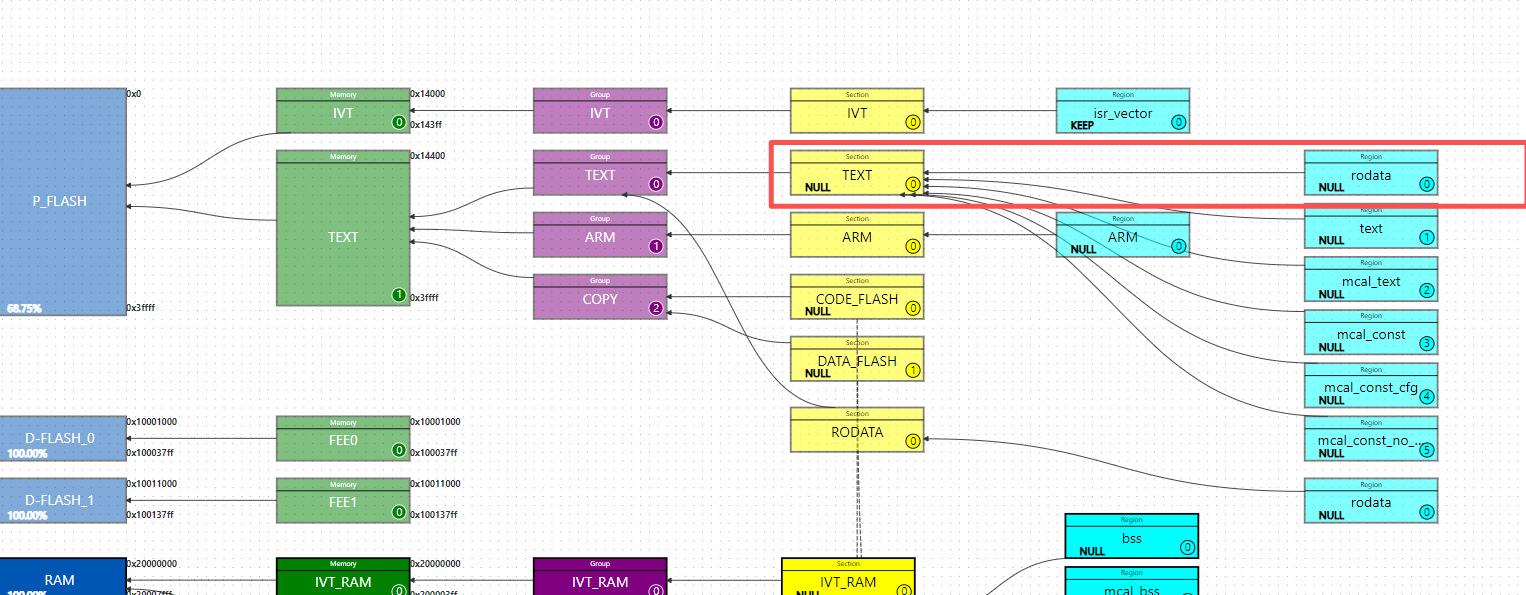Click index badge 5 on mcal_const_no_... Region
Image resolution: width=1526 pixels, height=595 pixels.
click(1427, 450)
